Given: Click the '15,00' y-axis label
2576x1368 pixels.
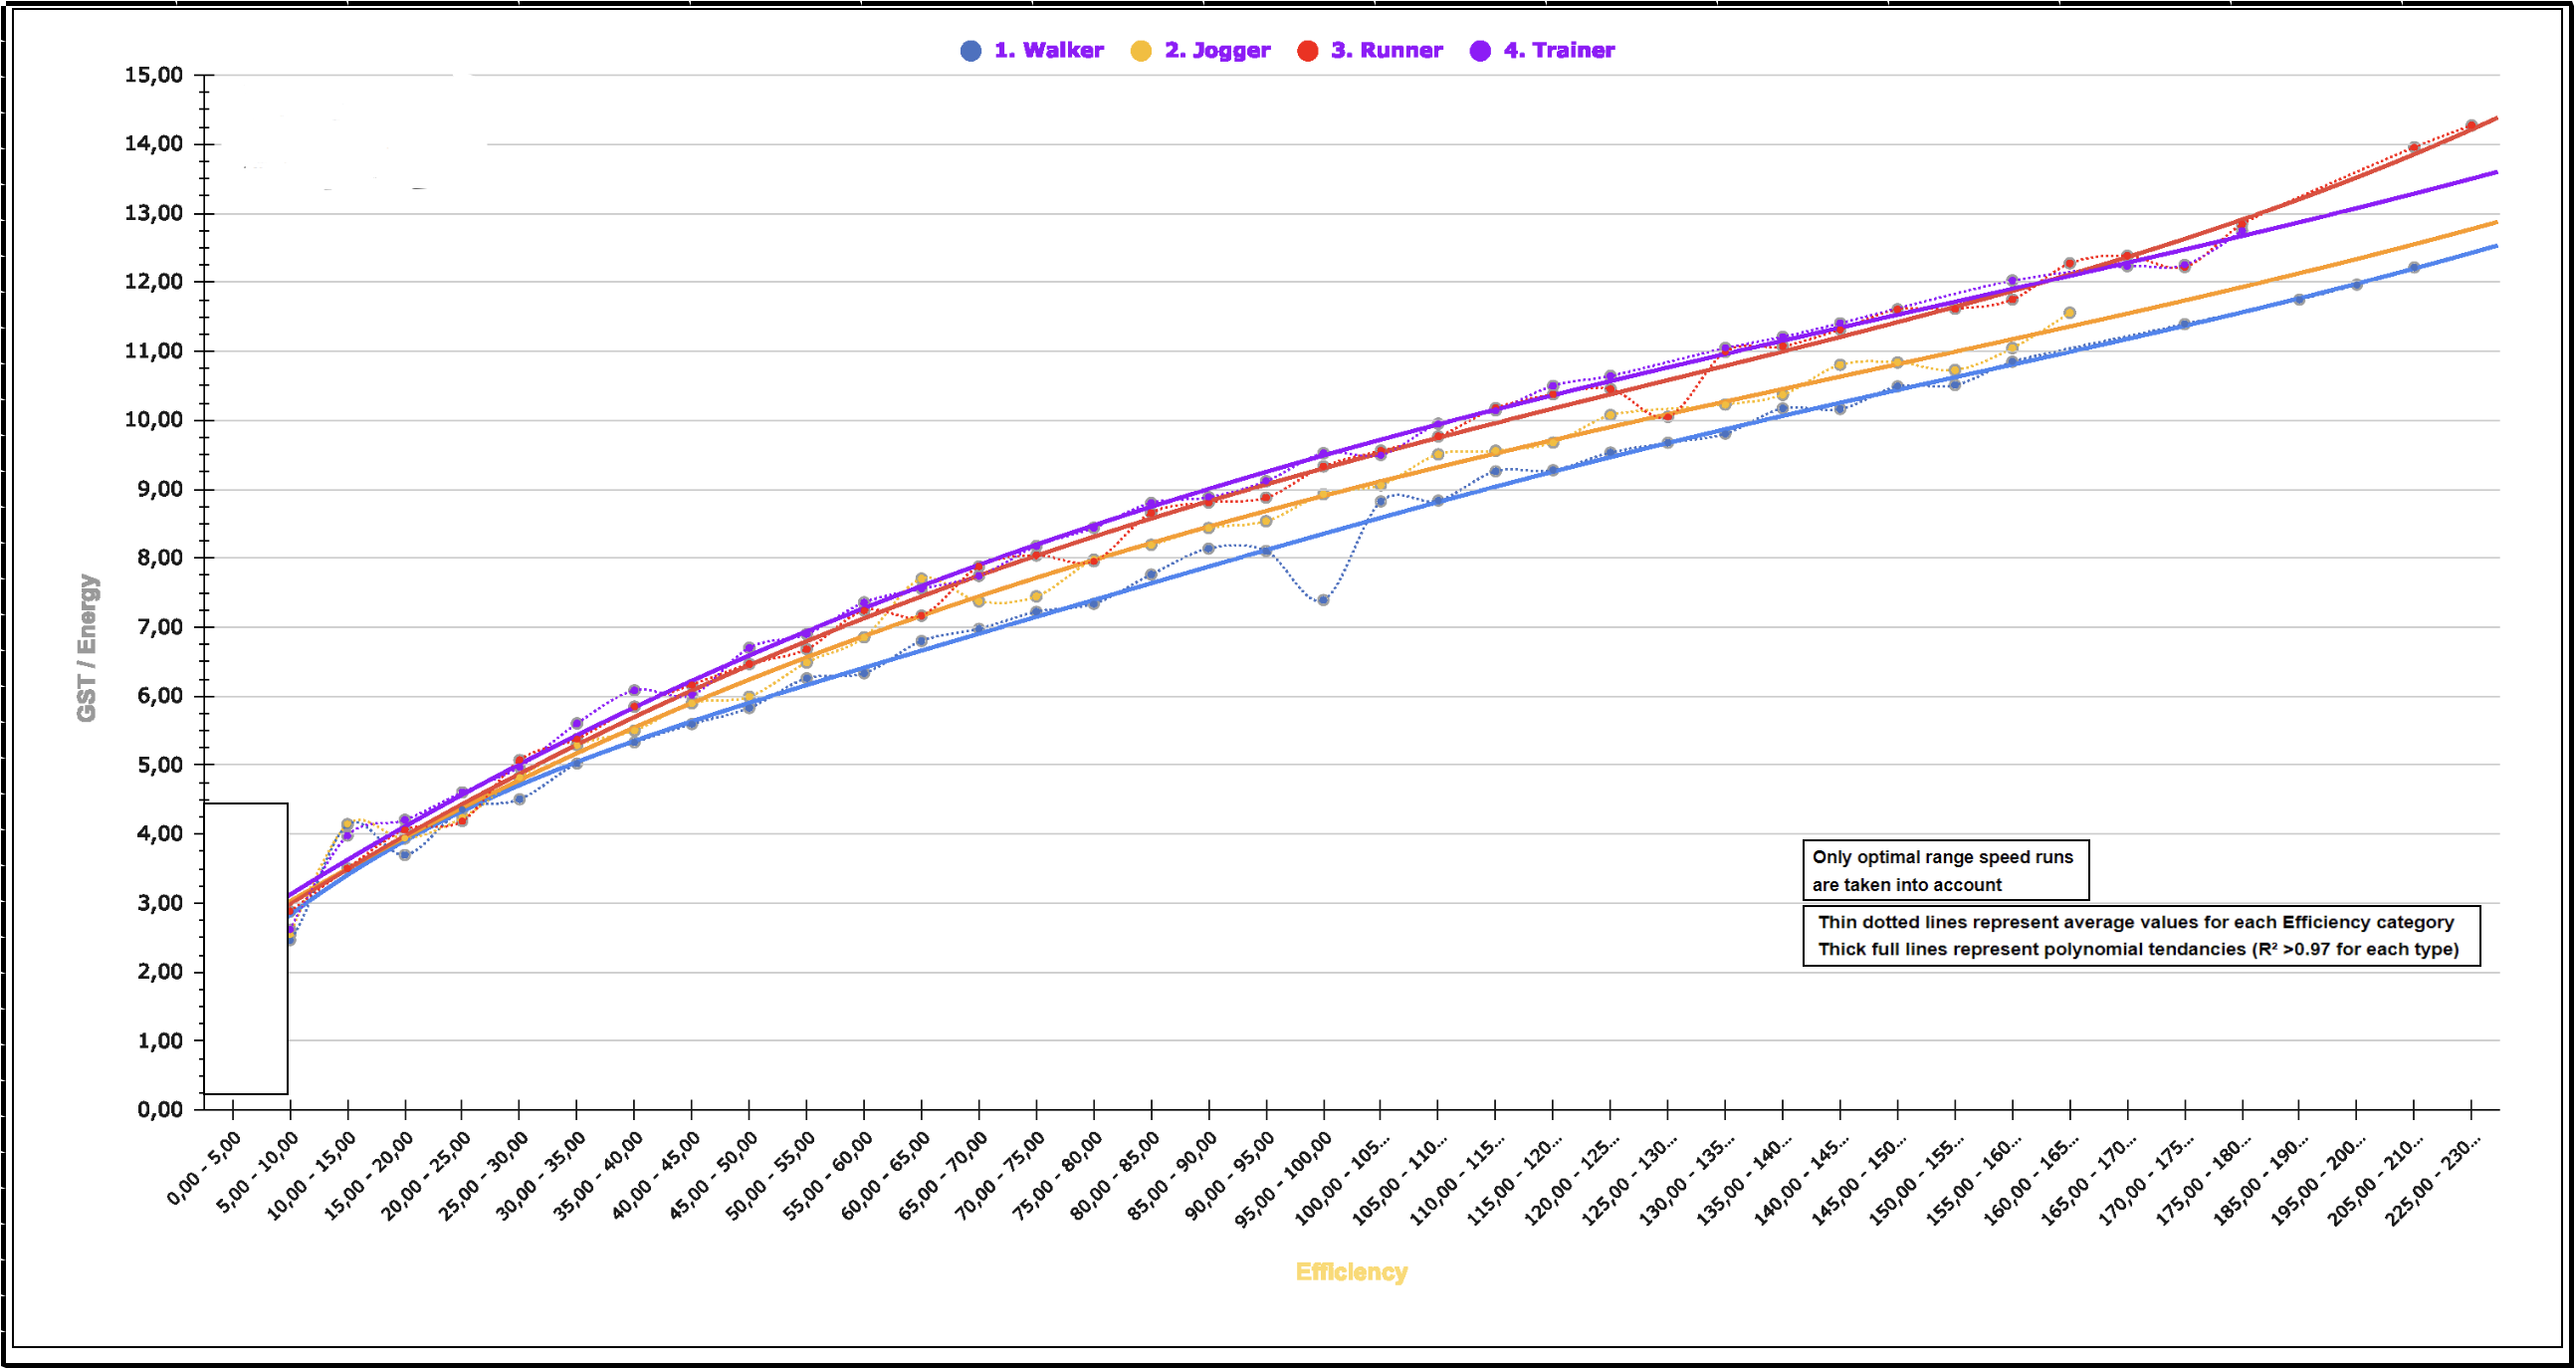Looking at the screenshot, I should (x=153, y=75).
